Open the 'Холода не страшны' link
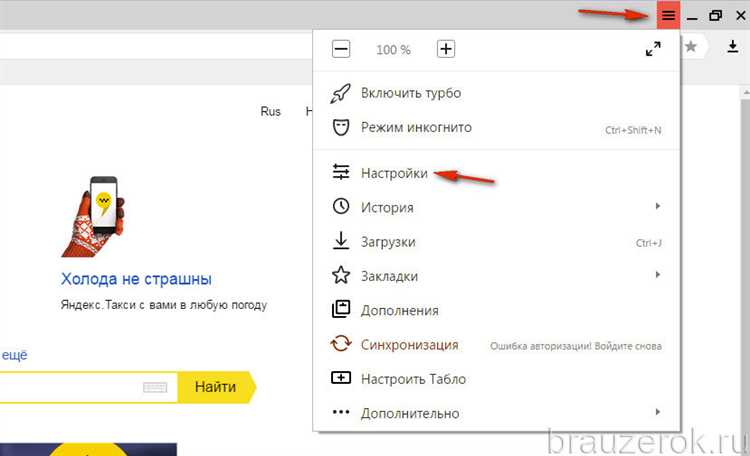The width and height of the screenshot is (750, 456). click(x=136, y=279)
